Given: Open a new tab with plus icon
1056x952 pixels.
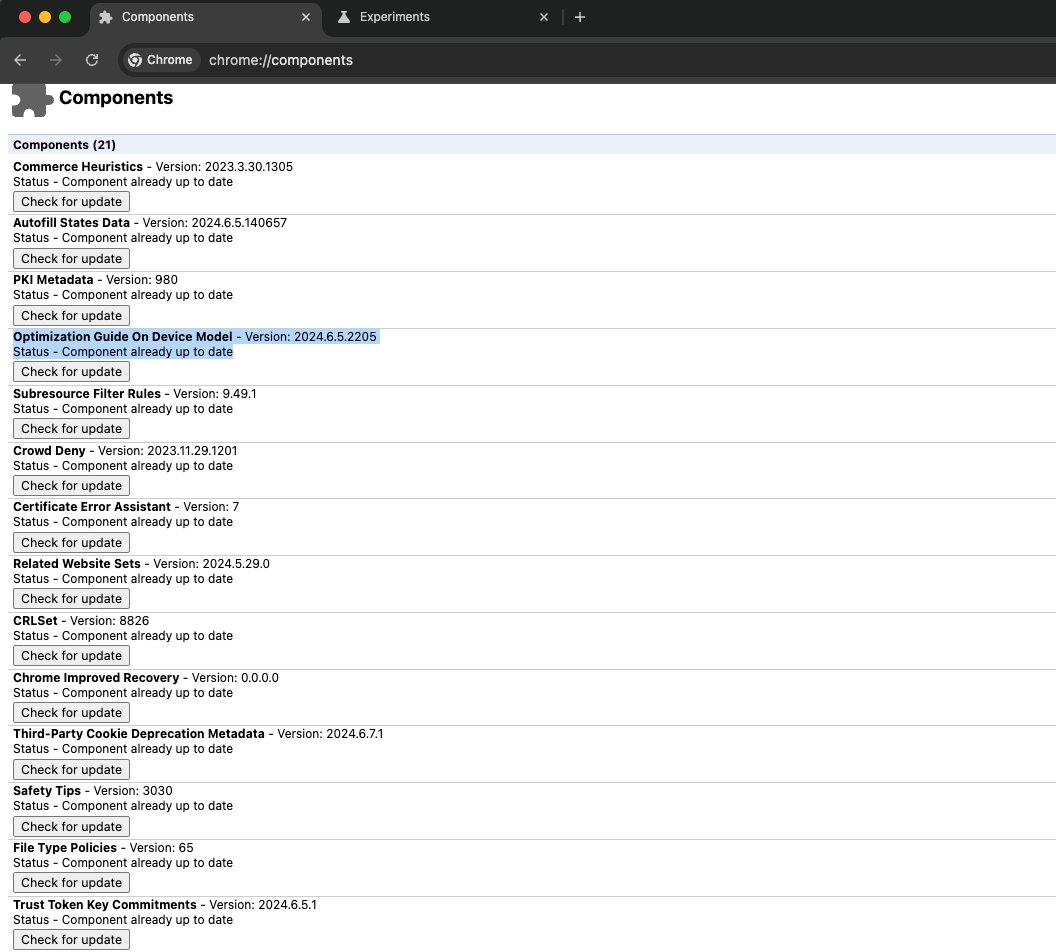Looking at the screenshot, I should click(x=580, y=17).
